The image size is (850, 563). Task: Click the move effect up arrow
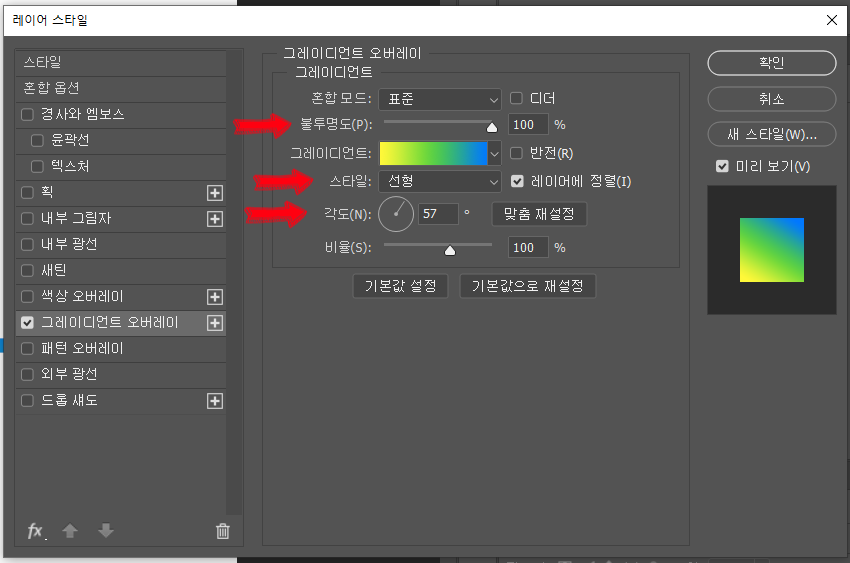pos(70,531)
